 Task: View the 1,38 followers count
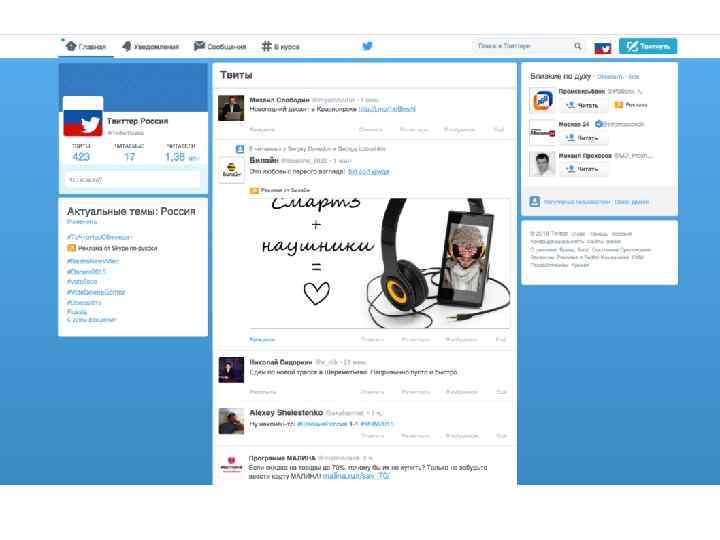[x=181, y=157]
